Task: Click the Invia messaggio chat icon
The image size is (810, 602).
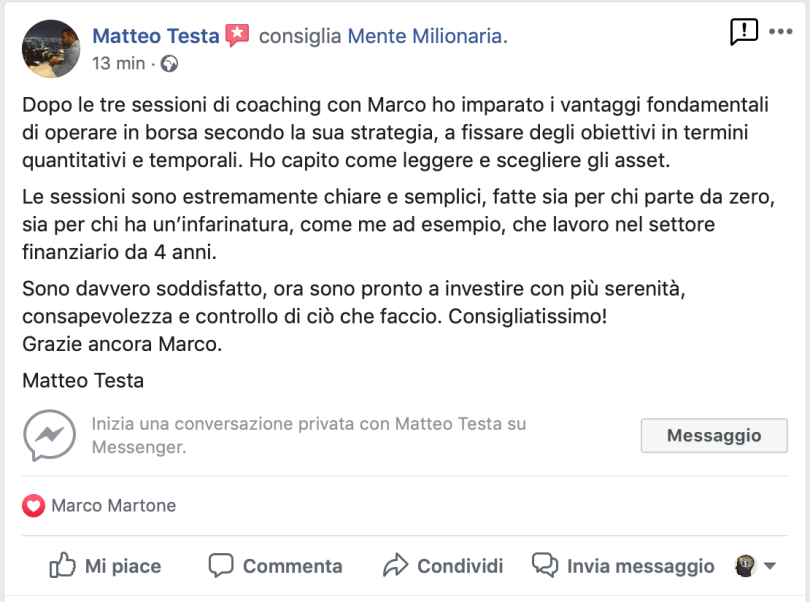Action: 545,565
